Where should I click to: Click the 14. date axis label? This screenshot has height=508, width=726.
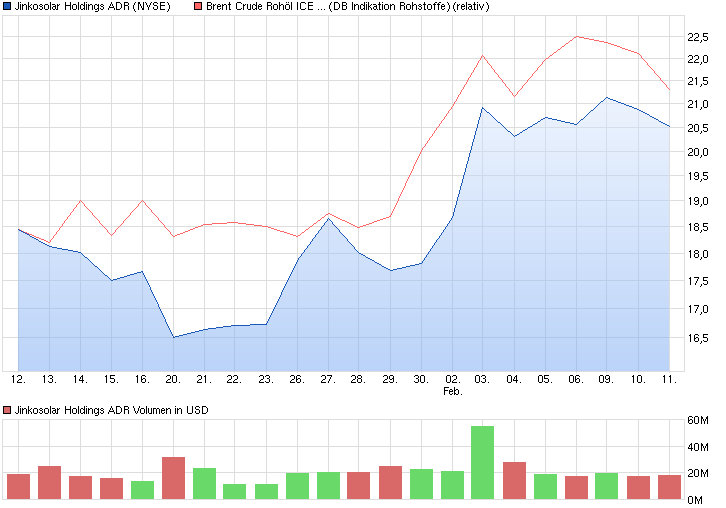pos(80,379)
